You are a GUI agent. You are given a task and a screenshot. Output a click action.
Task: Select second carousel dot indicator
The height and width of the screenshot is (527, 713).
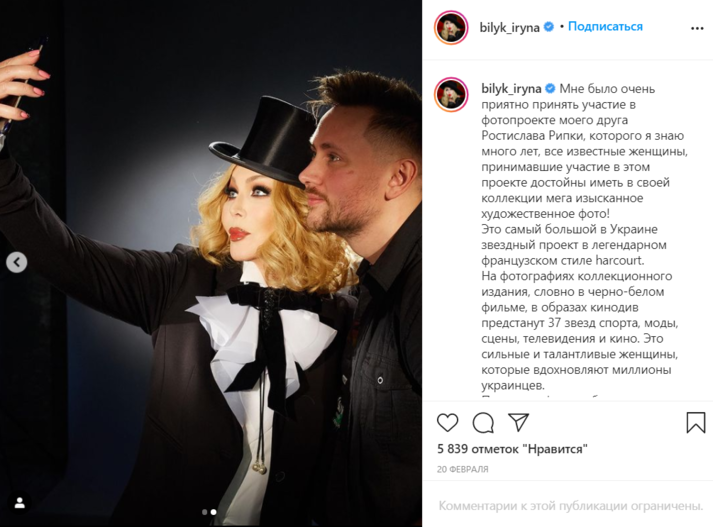pyautogui.click(x=214, y=512)
